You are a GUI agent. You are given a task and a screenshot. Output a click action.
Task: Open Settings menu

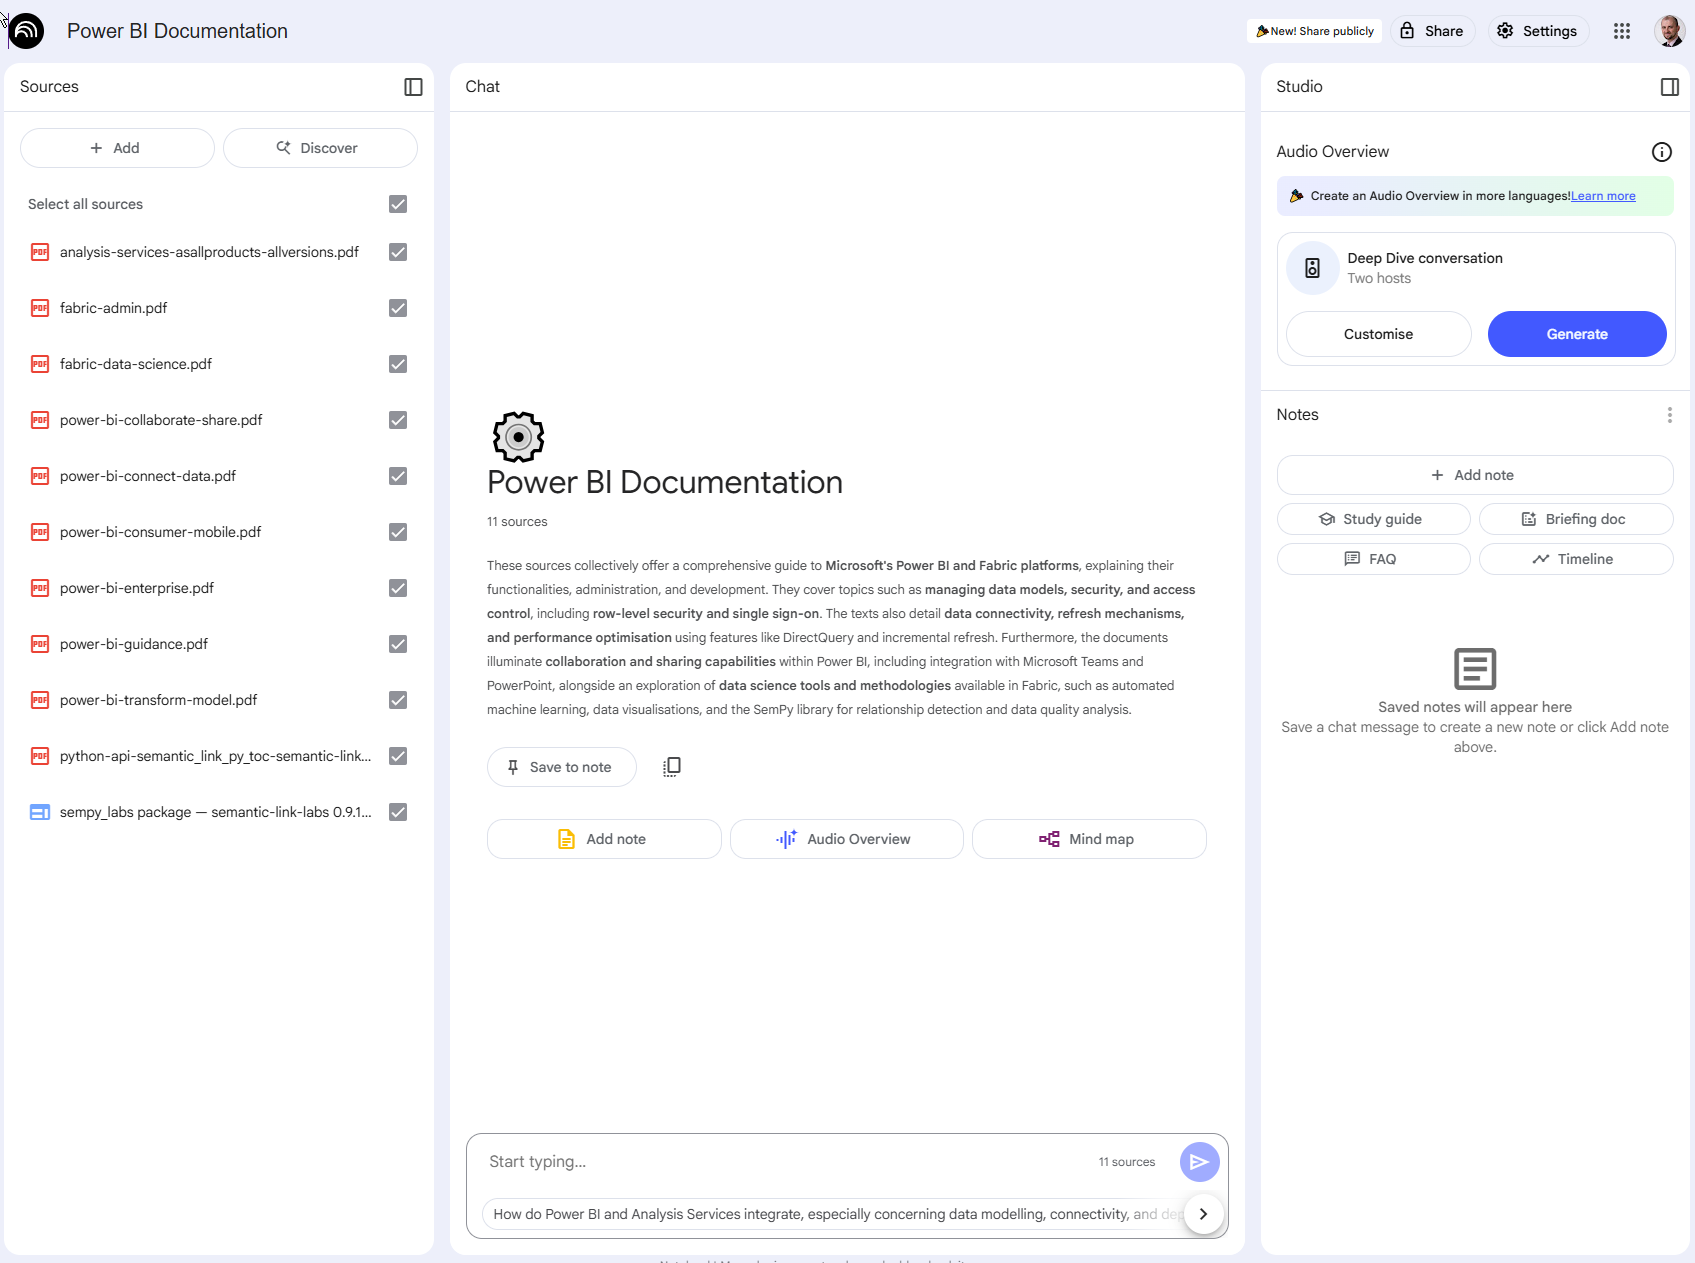(1538, 31)
